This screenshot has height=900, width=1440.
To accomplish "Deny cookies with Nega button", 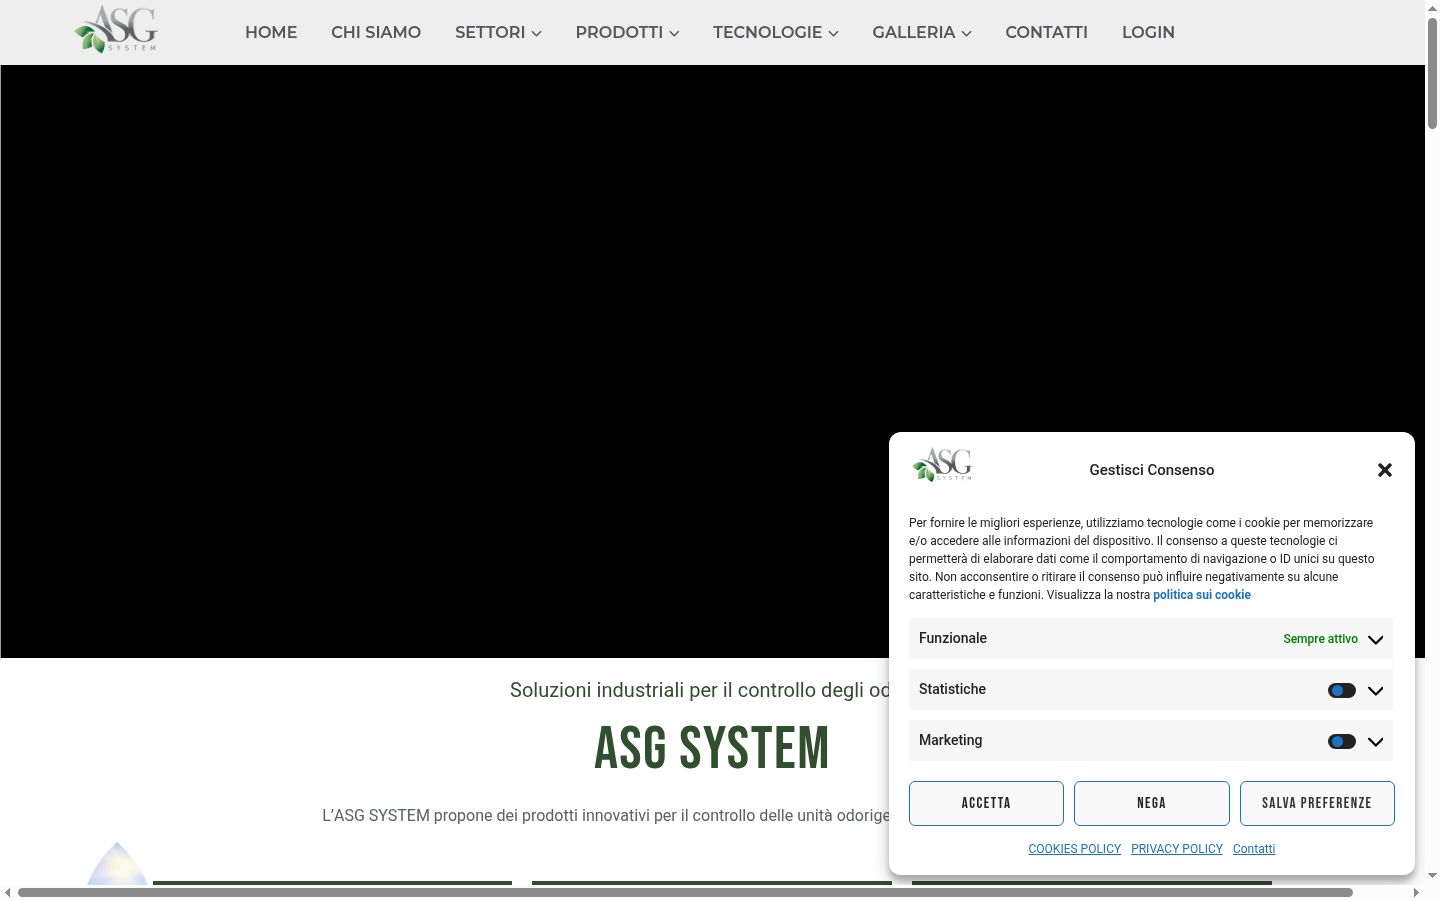I will click(x=1152, y=803).
